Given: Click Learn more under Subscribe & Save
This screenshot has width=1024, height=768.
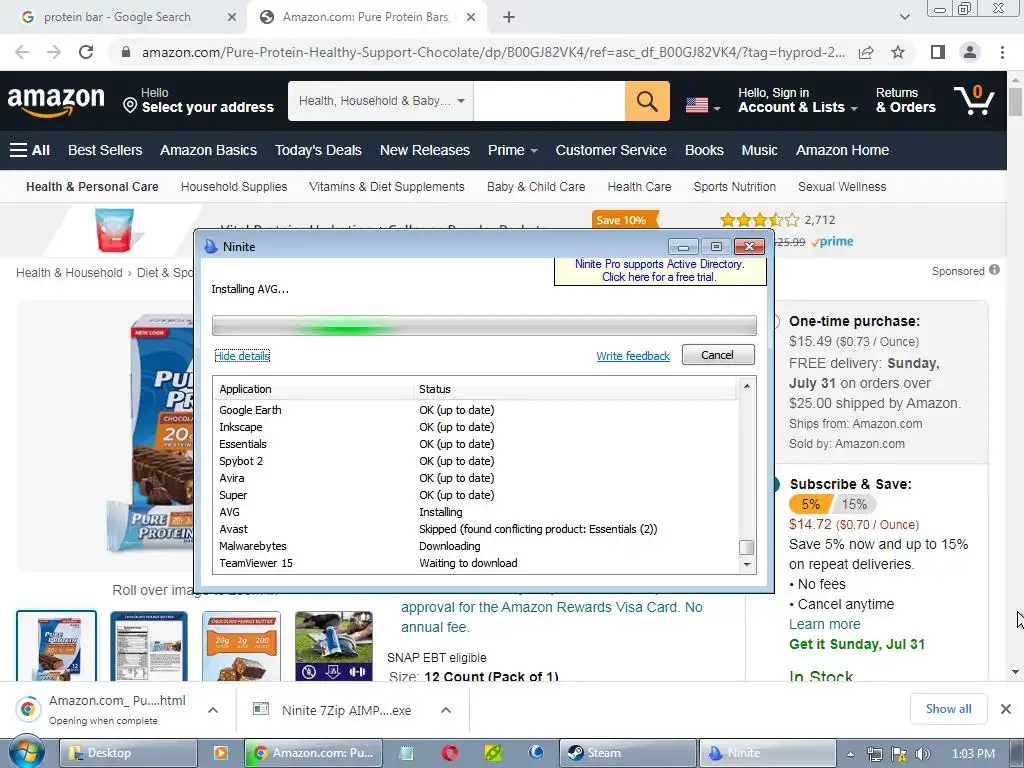Looking at the screenshot, I should tap(824, 624).
